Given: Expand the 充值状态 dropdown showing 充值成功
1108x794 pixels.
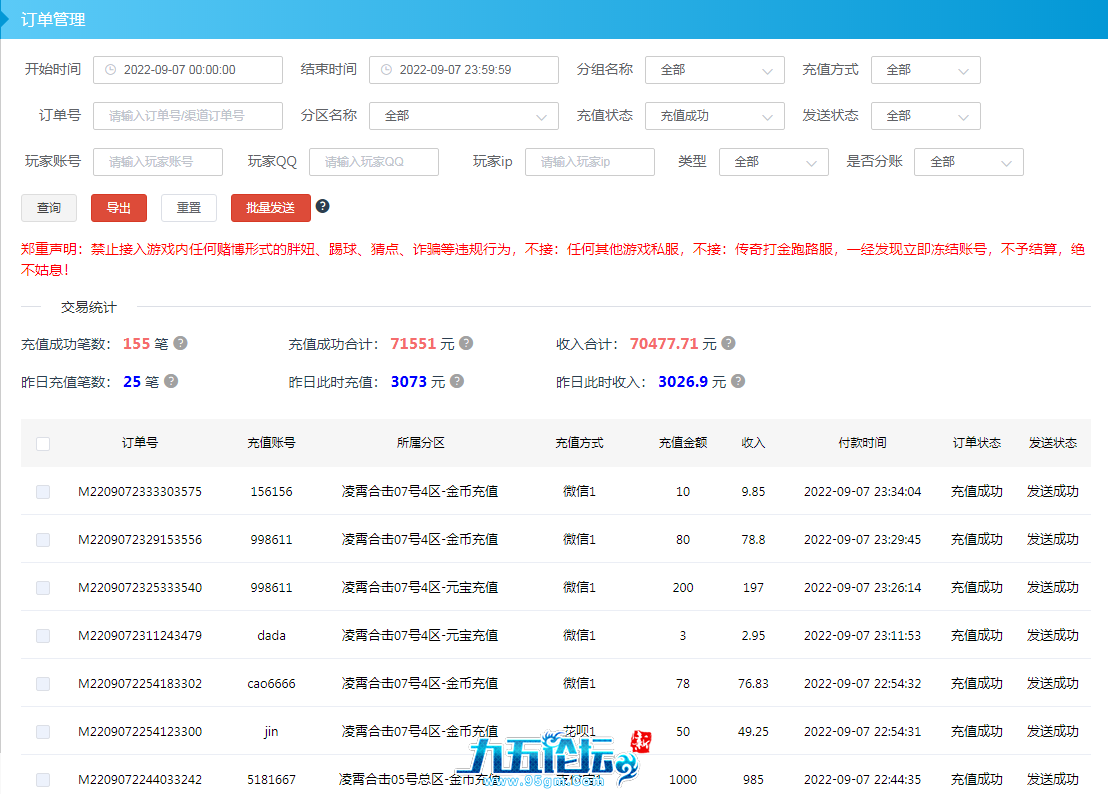Looking at the screenshot, I should click(x=714, y=116).
